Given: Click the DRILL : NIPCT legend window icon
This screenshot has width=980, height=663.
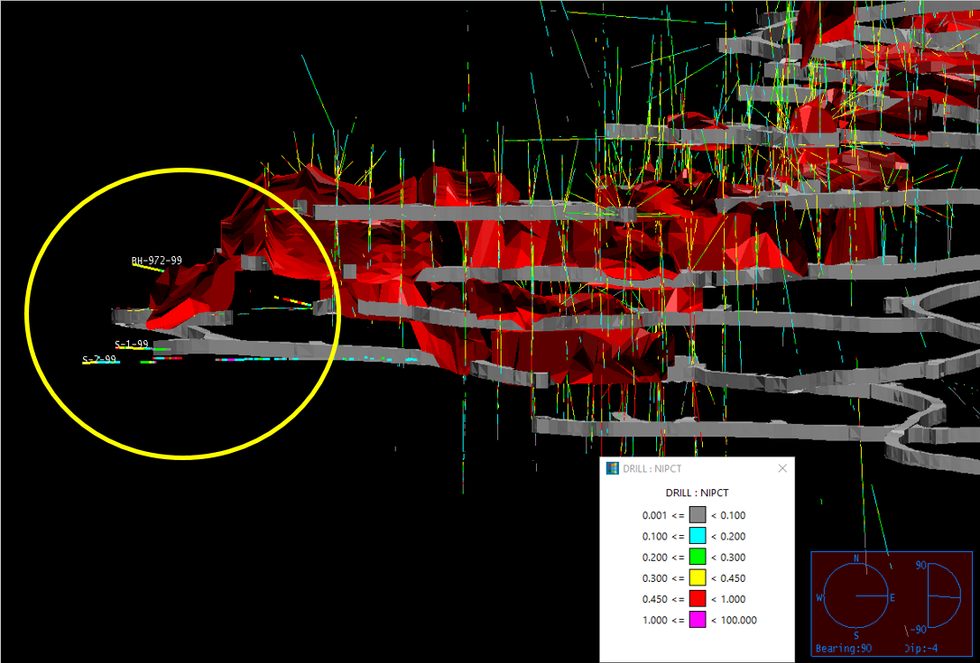Looking at the screenshot, I should pyautogui.click(x=612, y=468).
